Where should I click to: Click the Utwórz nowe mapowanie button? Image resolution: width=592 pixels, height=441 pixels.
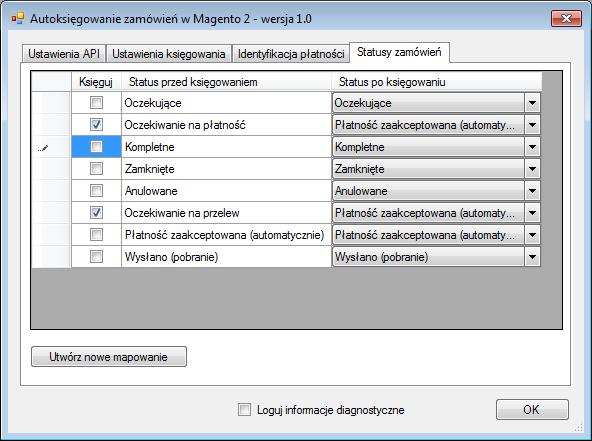109,356
